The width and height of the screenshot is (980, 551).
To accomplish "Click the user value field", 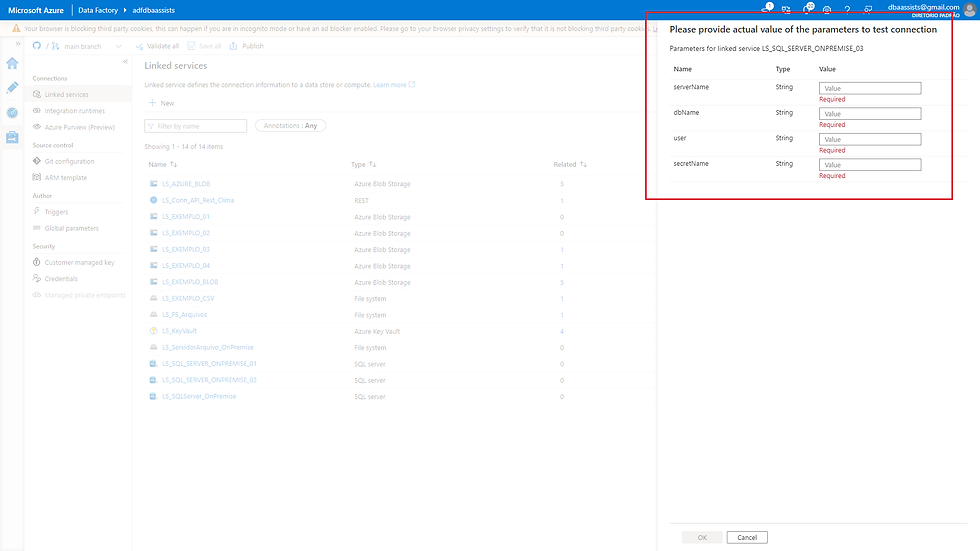I will click(x=870, y=139).
